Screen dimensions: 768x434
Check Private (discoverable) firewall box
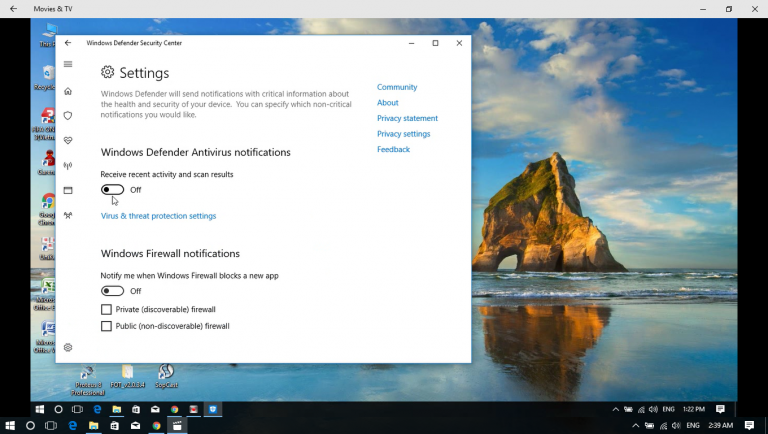point(106,310)
